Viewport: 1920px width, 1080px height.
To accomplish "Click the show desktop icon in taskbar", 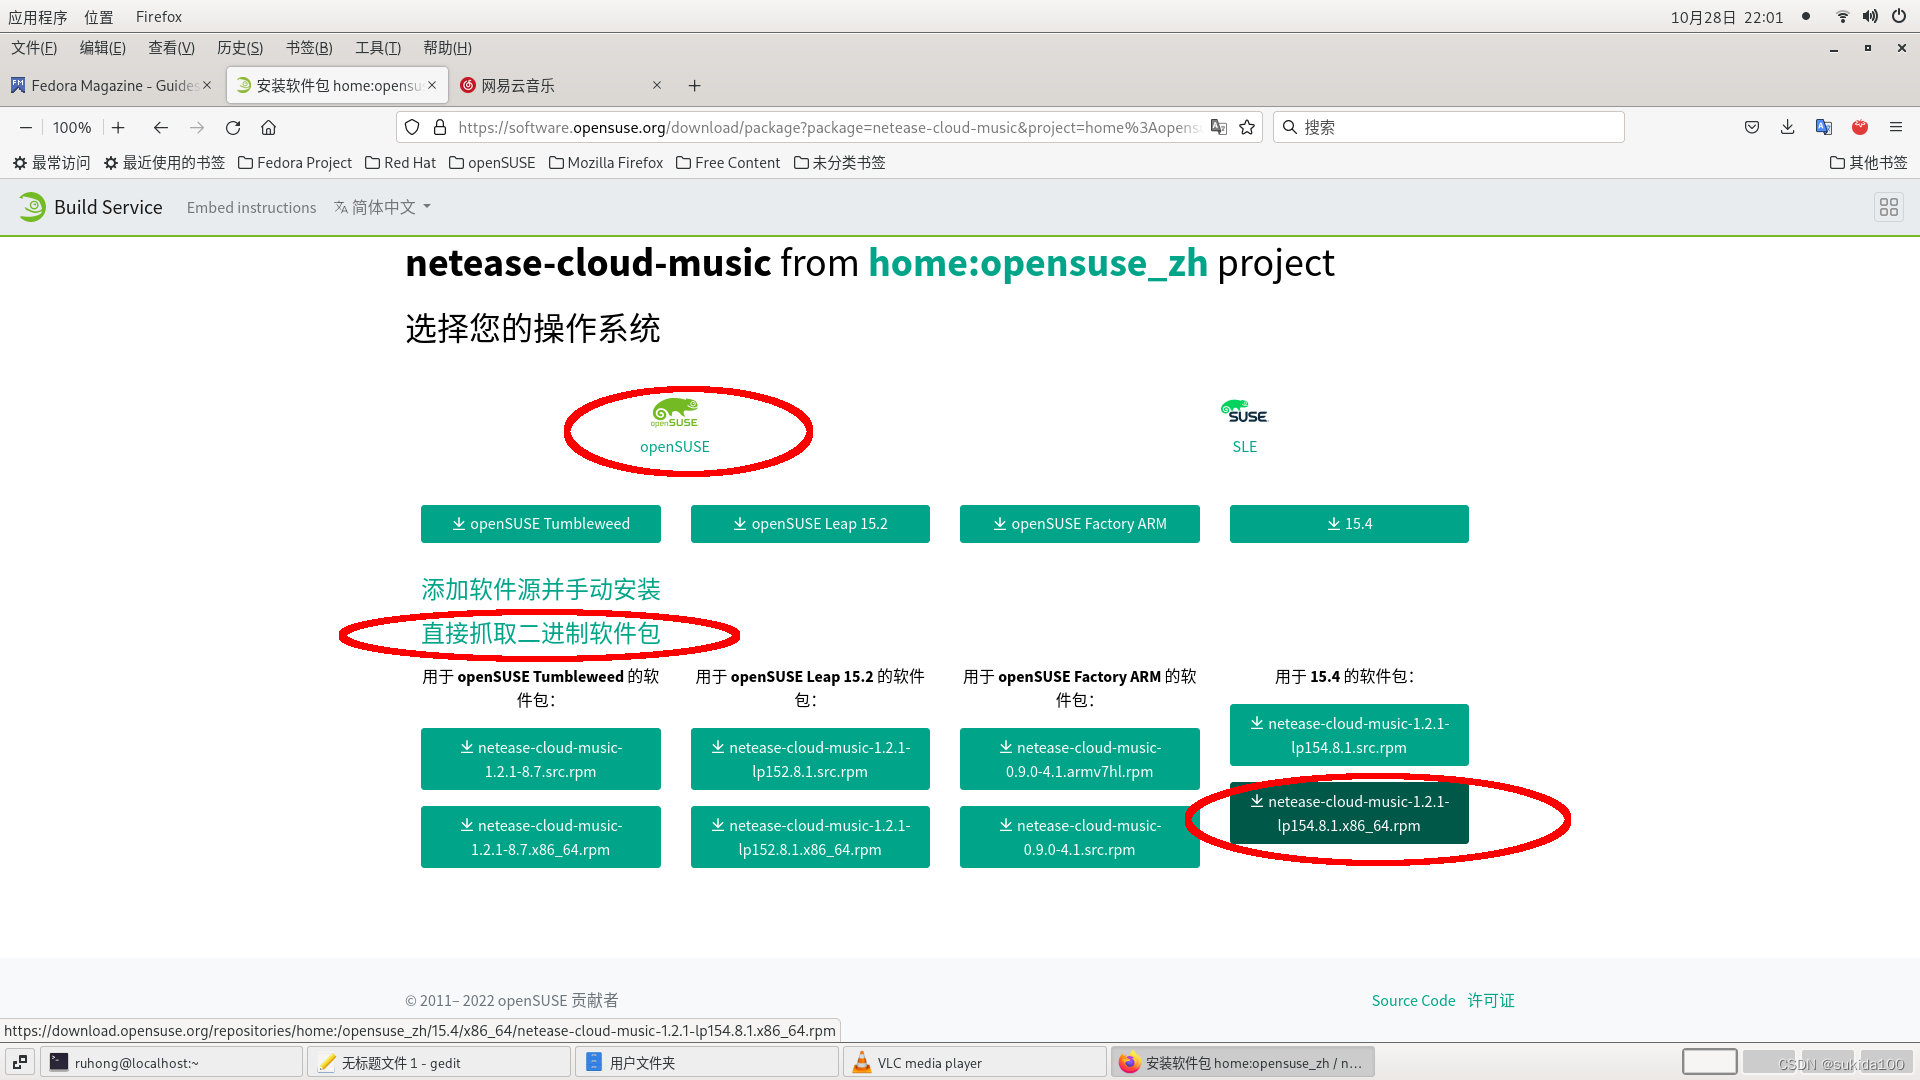I will pyautogui.click(x=20, y=1062).
